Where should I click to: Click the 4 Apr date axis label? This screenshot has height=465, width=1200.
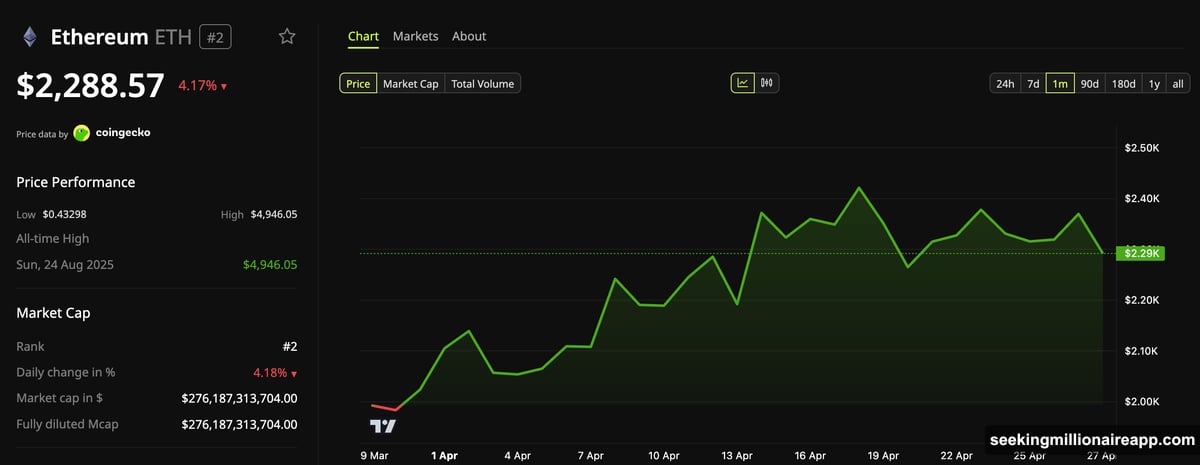click(517, 455)
